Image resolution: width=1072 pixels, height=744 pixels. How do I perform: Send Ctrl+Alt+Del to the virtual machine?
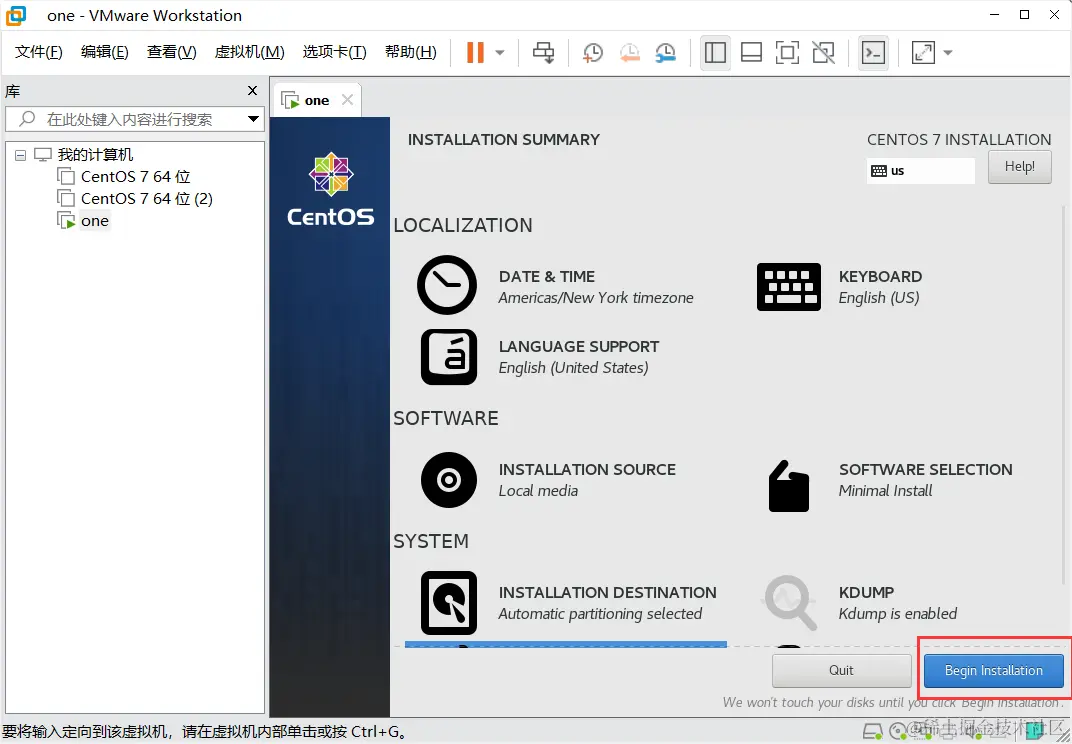click(x=544, y=53)
